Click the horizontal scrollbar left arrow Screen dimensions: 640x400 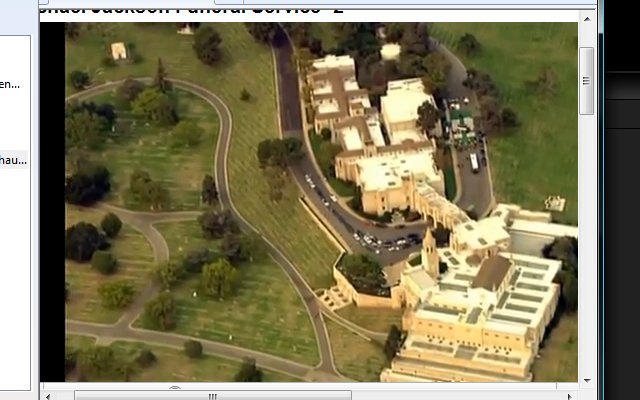(x=49, y=395)
